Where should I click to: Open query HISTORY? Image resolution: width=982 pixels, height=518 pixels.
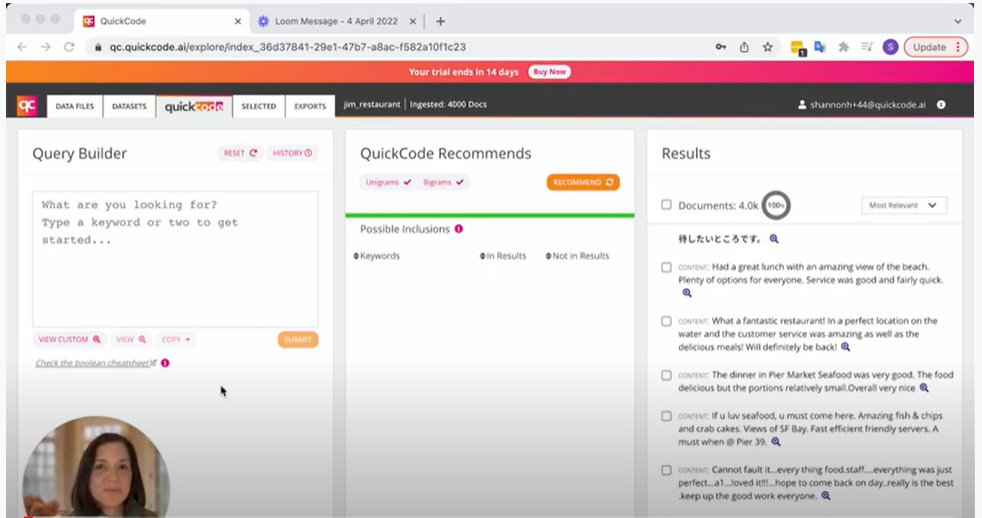coord(292,153)
